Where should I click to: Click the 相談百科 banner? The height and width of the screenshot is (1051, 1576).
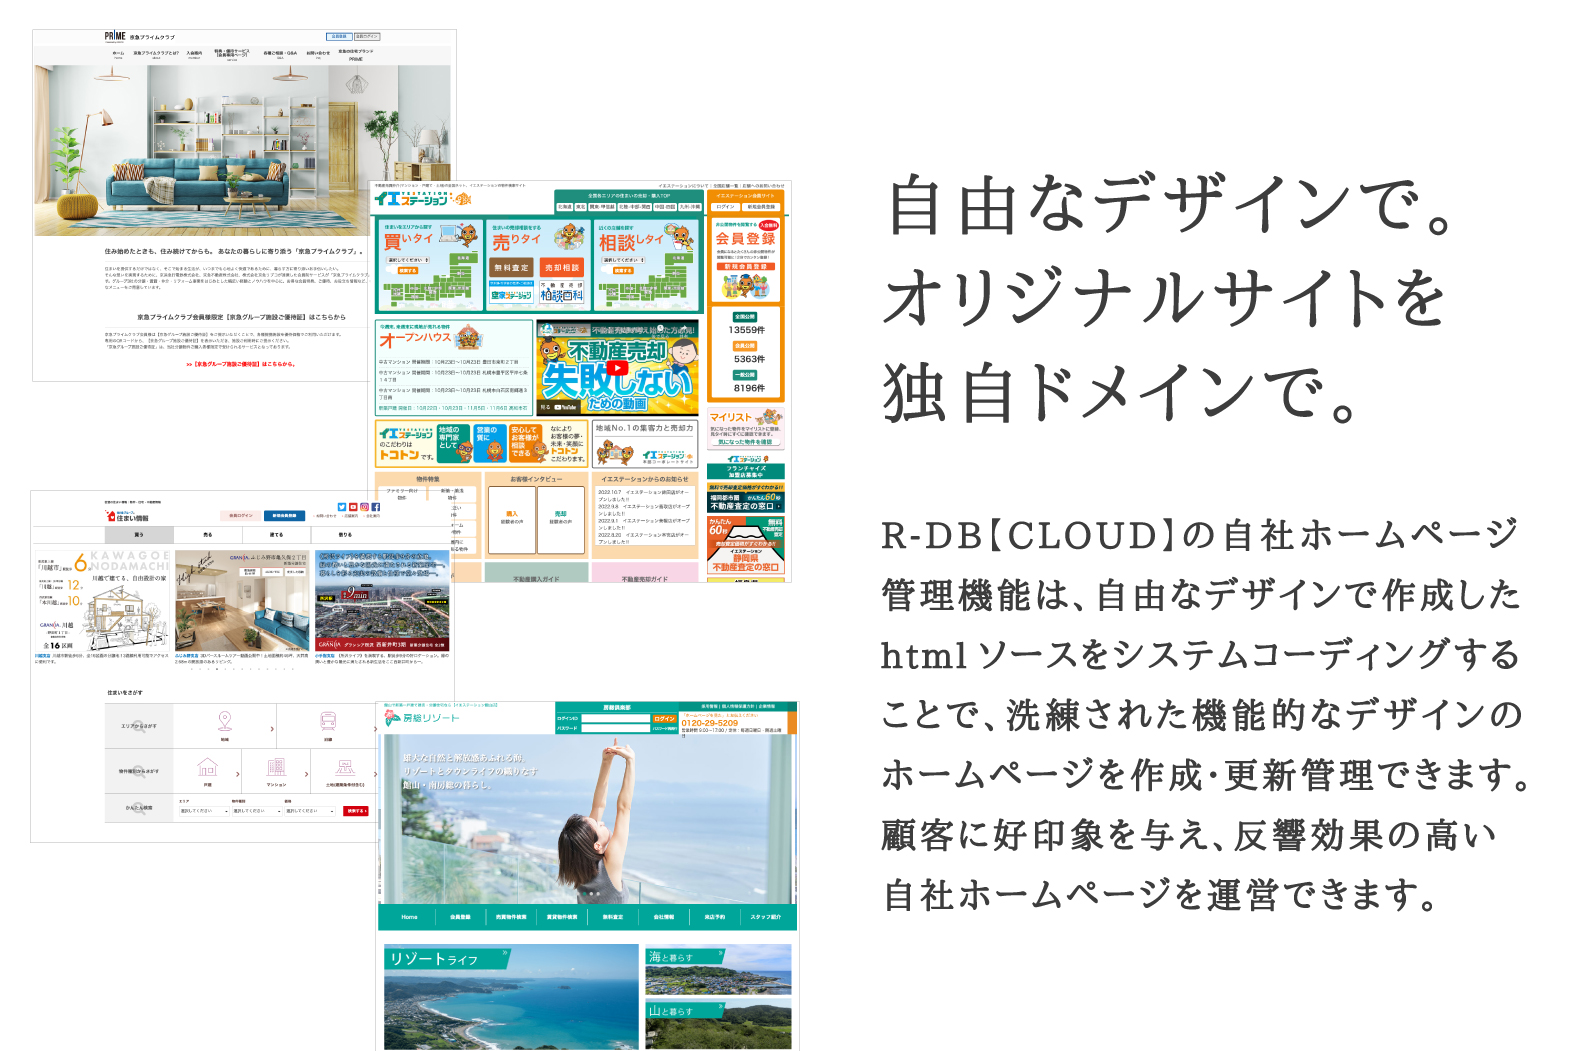click(562, 291)
